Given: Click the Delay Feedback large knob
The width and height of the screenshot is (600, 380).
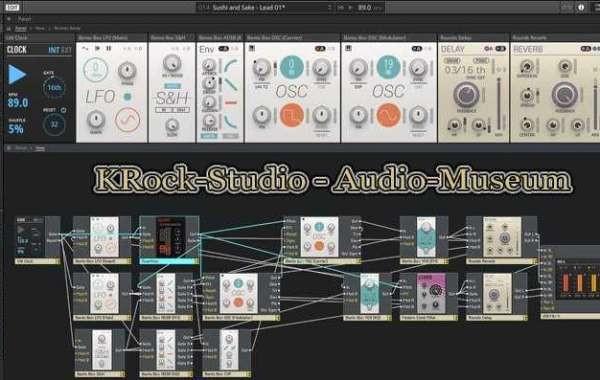Looking at the screenshot, I should (466, 95).
